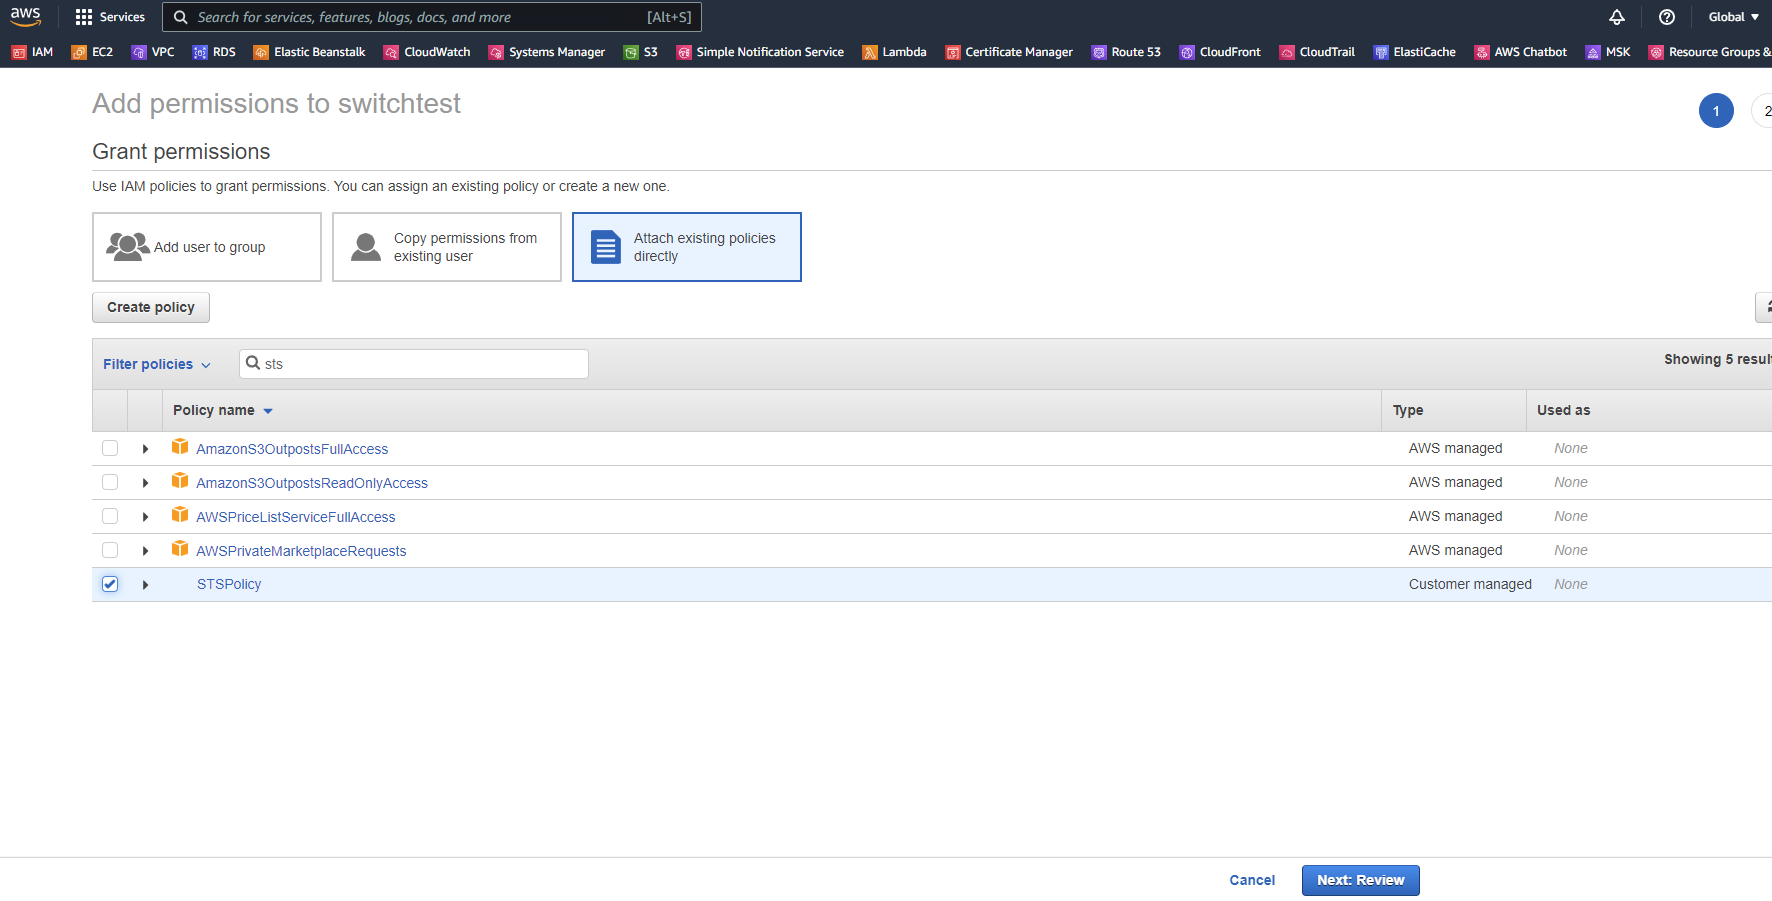
Task: Open Systems Manager shortcut
Action: click(x=546, y=52)
